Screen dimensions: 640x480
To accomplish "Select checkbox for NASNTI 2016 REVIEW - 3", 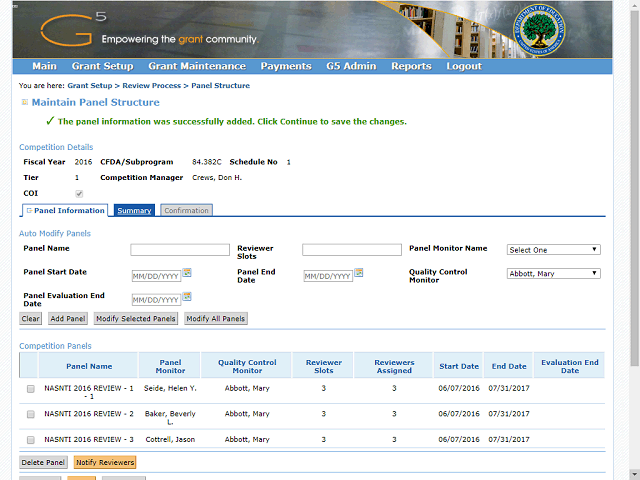I will [30, 440].
